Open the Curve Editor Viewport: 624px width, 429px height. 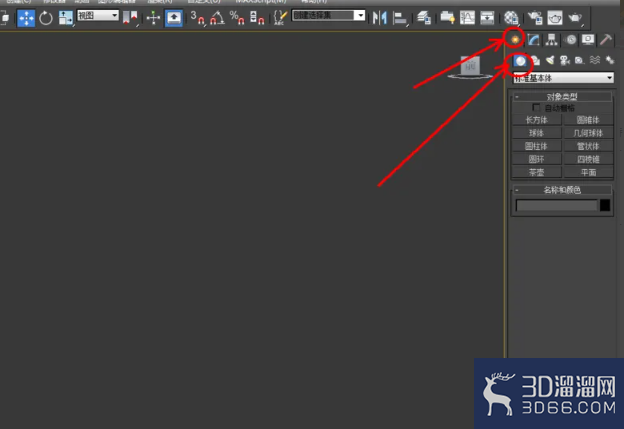(467, 18)
